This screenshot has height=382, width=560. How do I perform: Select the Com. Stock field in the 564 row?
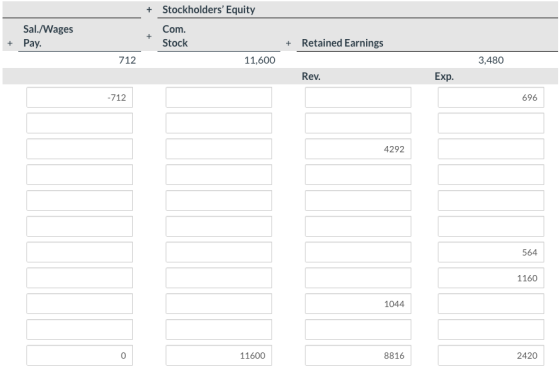[x=219, y=252]
